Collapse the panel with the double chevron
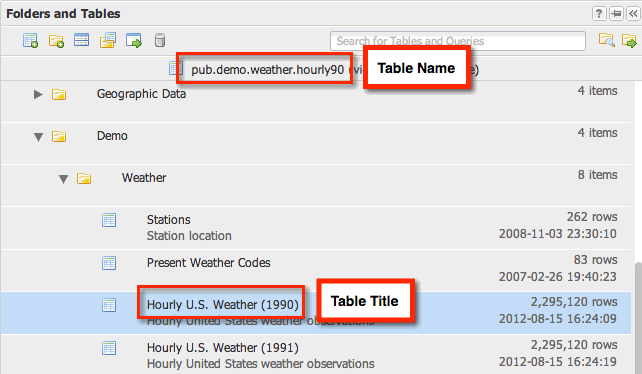 (633, 14)
